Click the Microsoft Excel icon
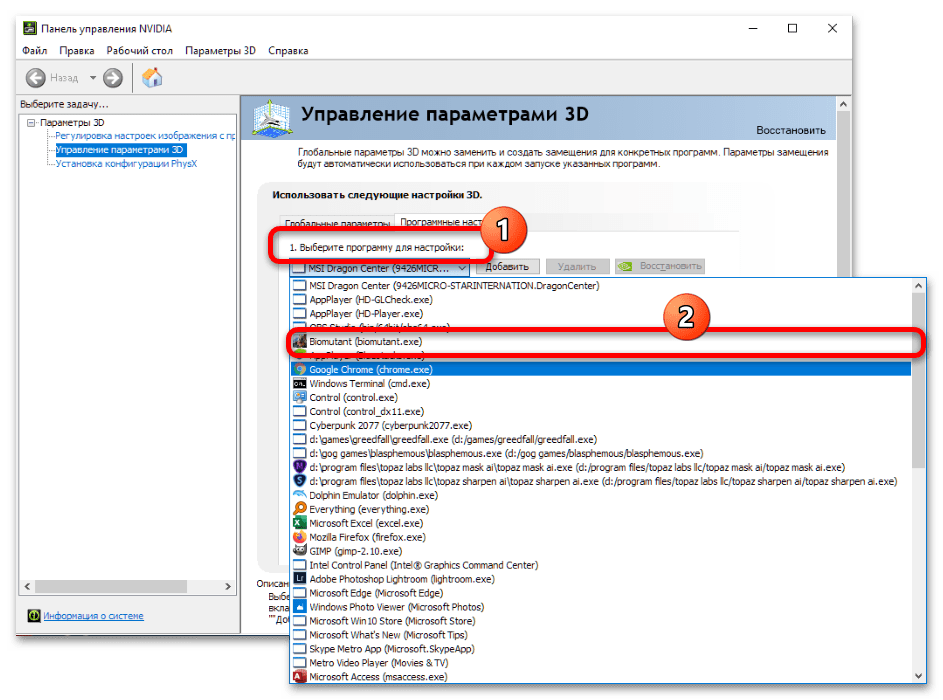 click(x=299, y=523)
